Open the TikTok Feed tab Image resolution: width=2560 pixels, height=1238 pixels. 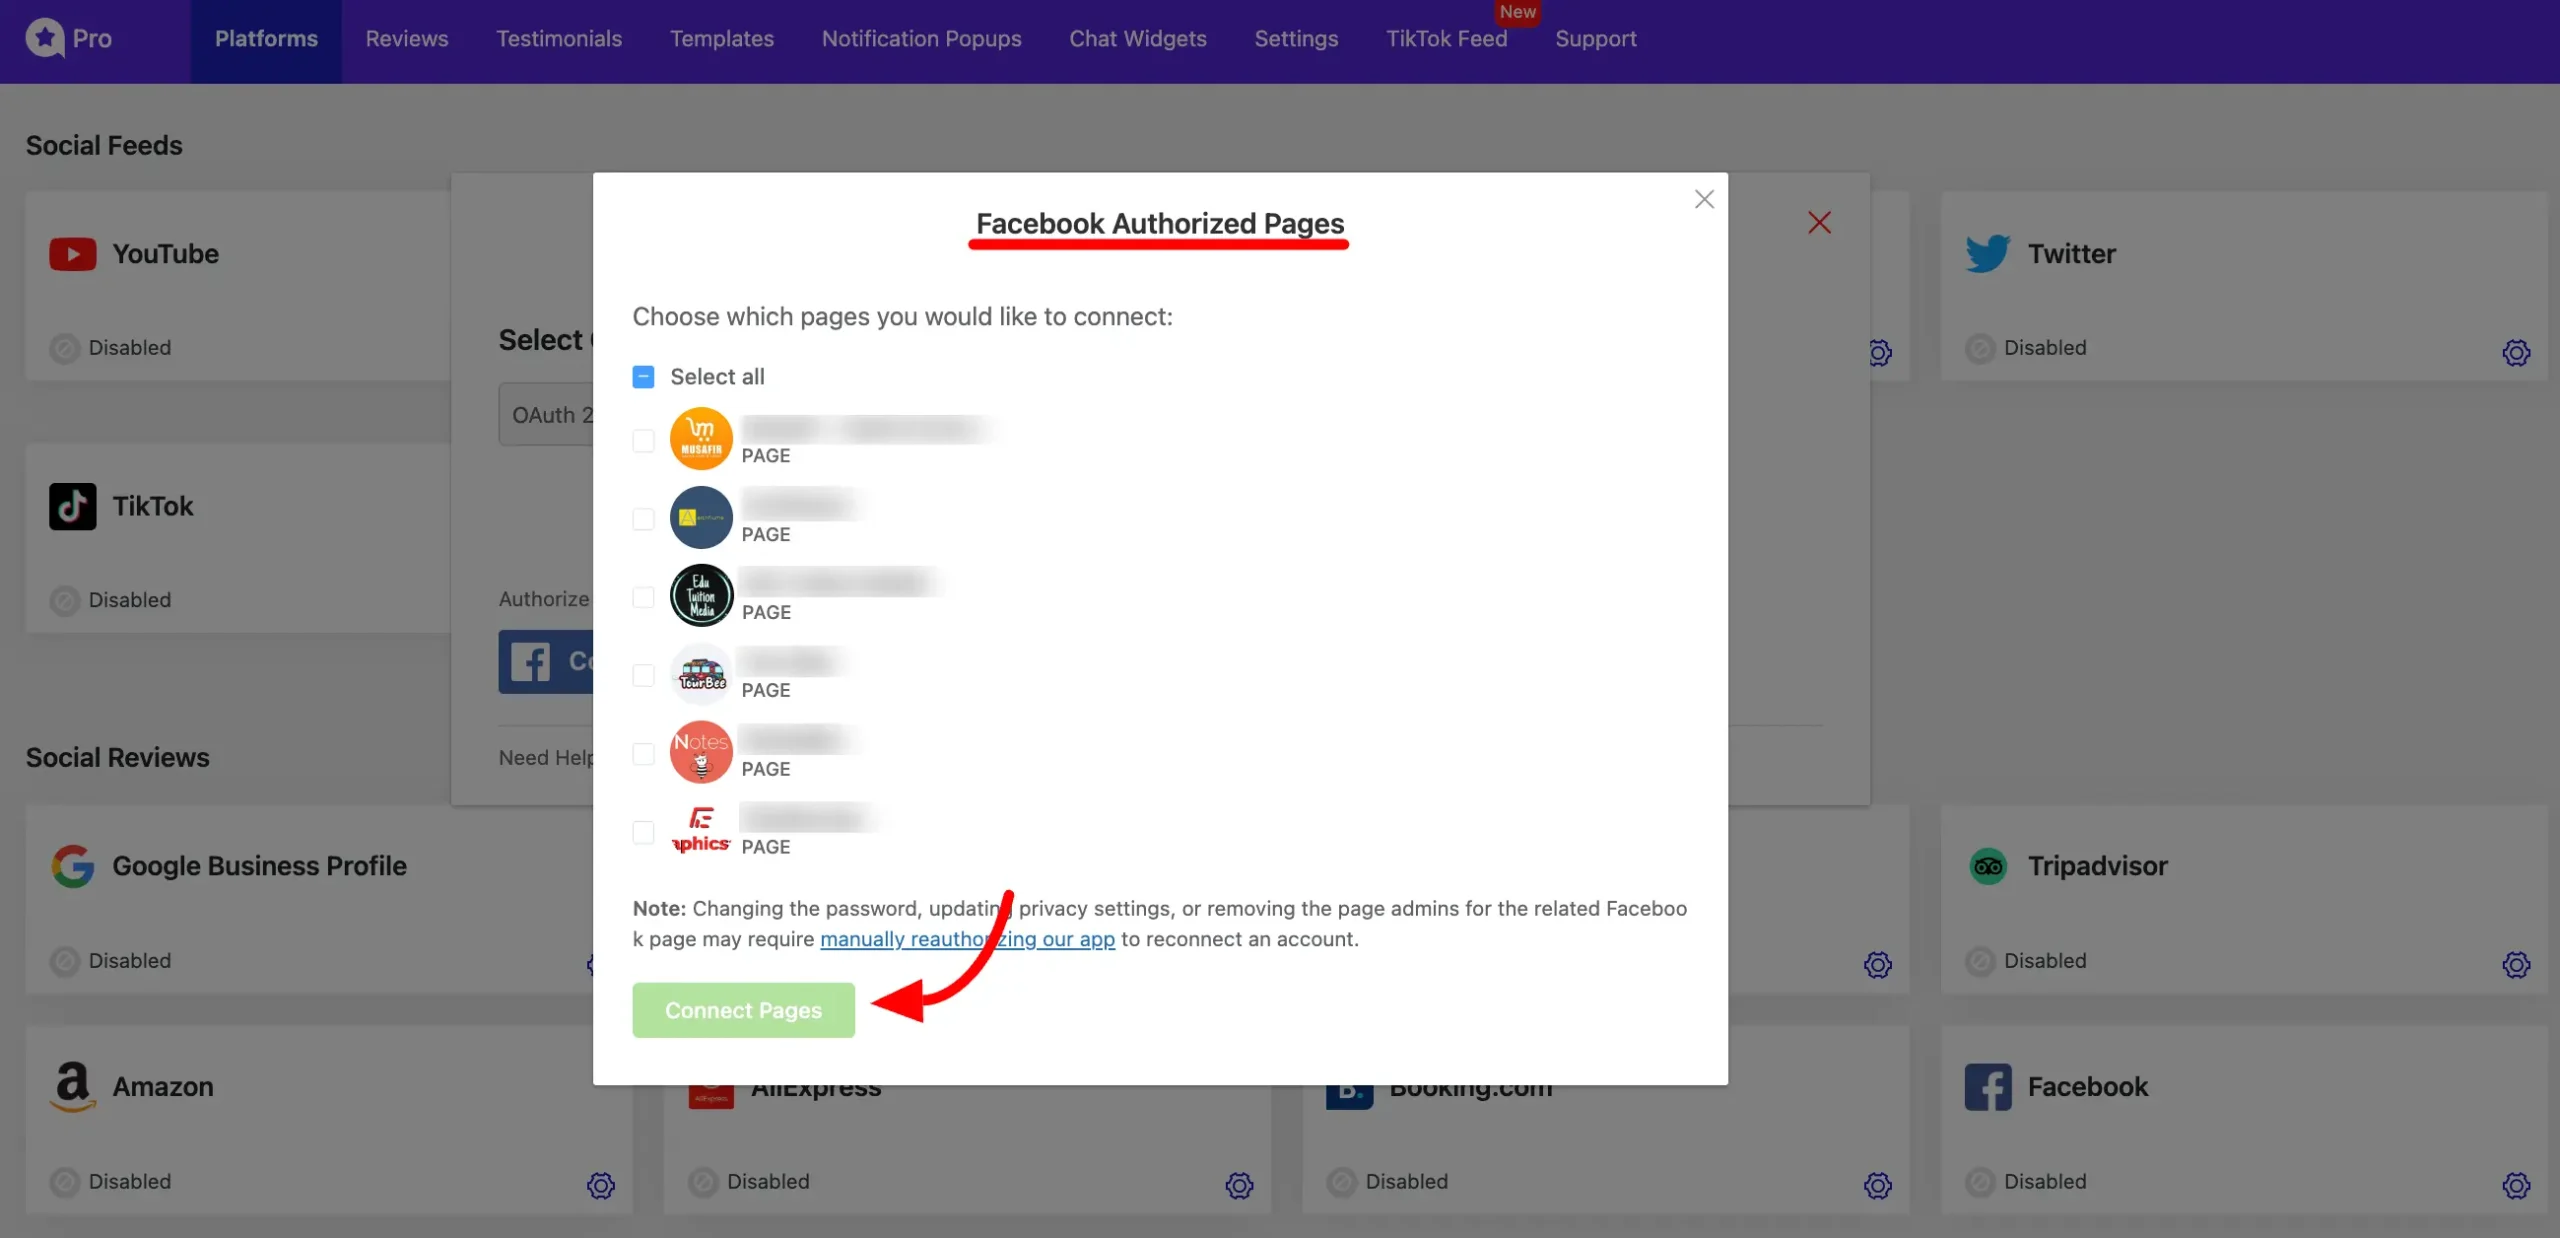pos(1446,39)
